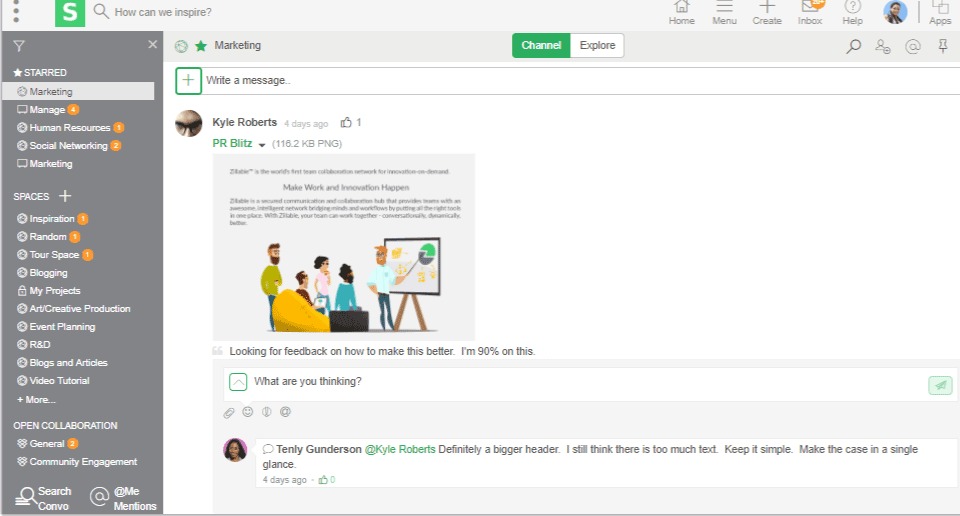
Task: Open Community Engagement space
Action: 83,462
